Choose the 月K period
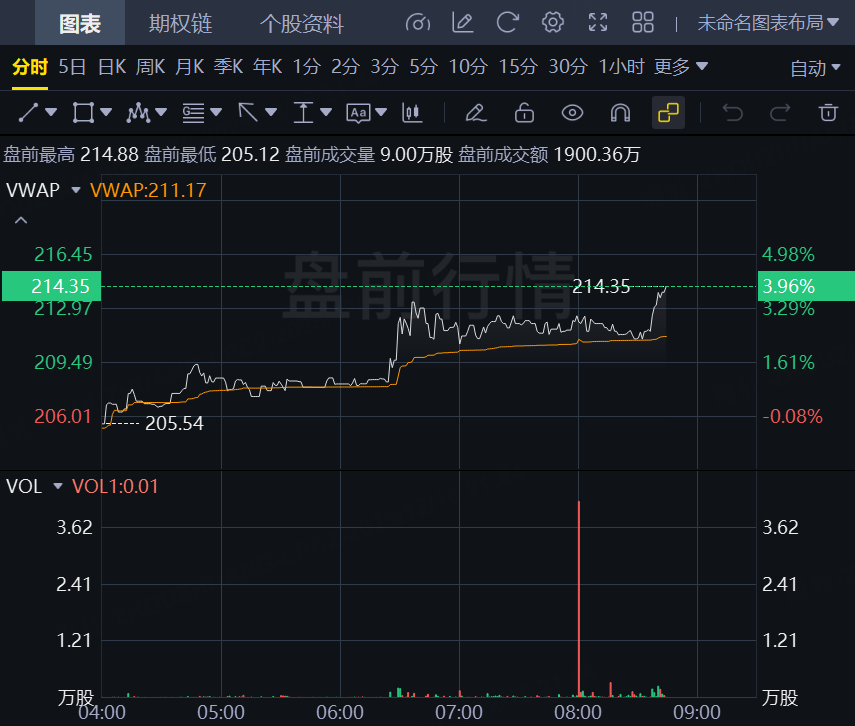This screenshot has width=855, height=726. 190,67
